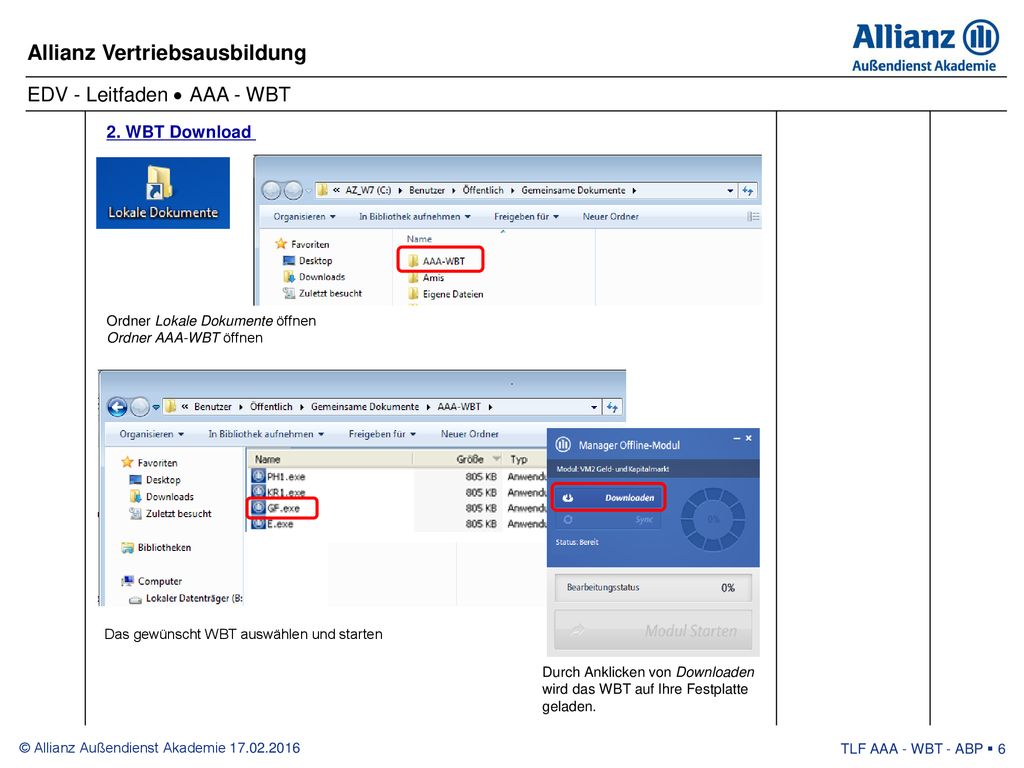
Task: Open the Eigene Dateien folder
Action: click(446, 294)
